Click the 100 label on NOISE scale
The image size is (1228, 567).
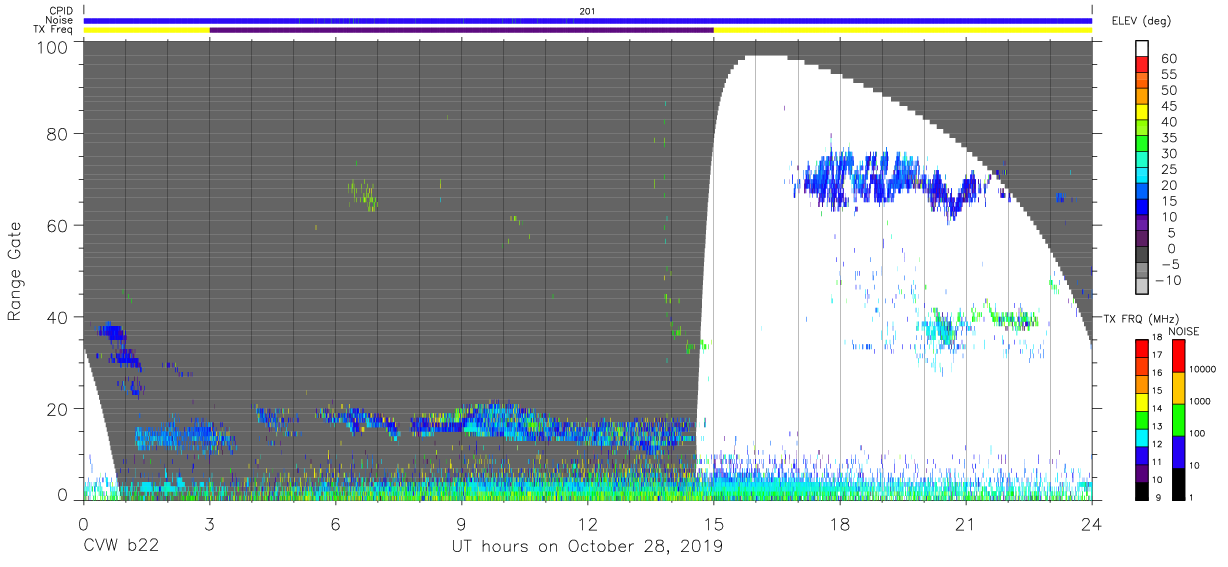(1198, 433)
